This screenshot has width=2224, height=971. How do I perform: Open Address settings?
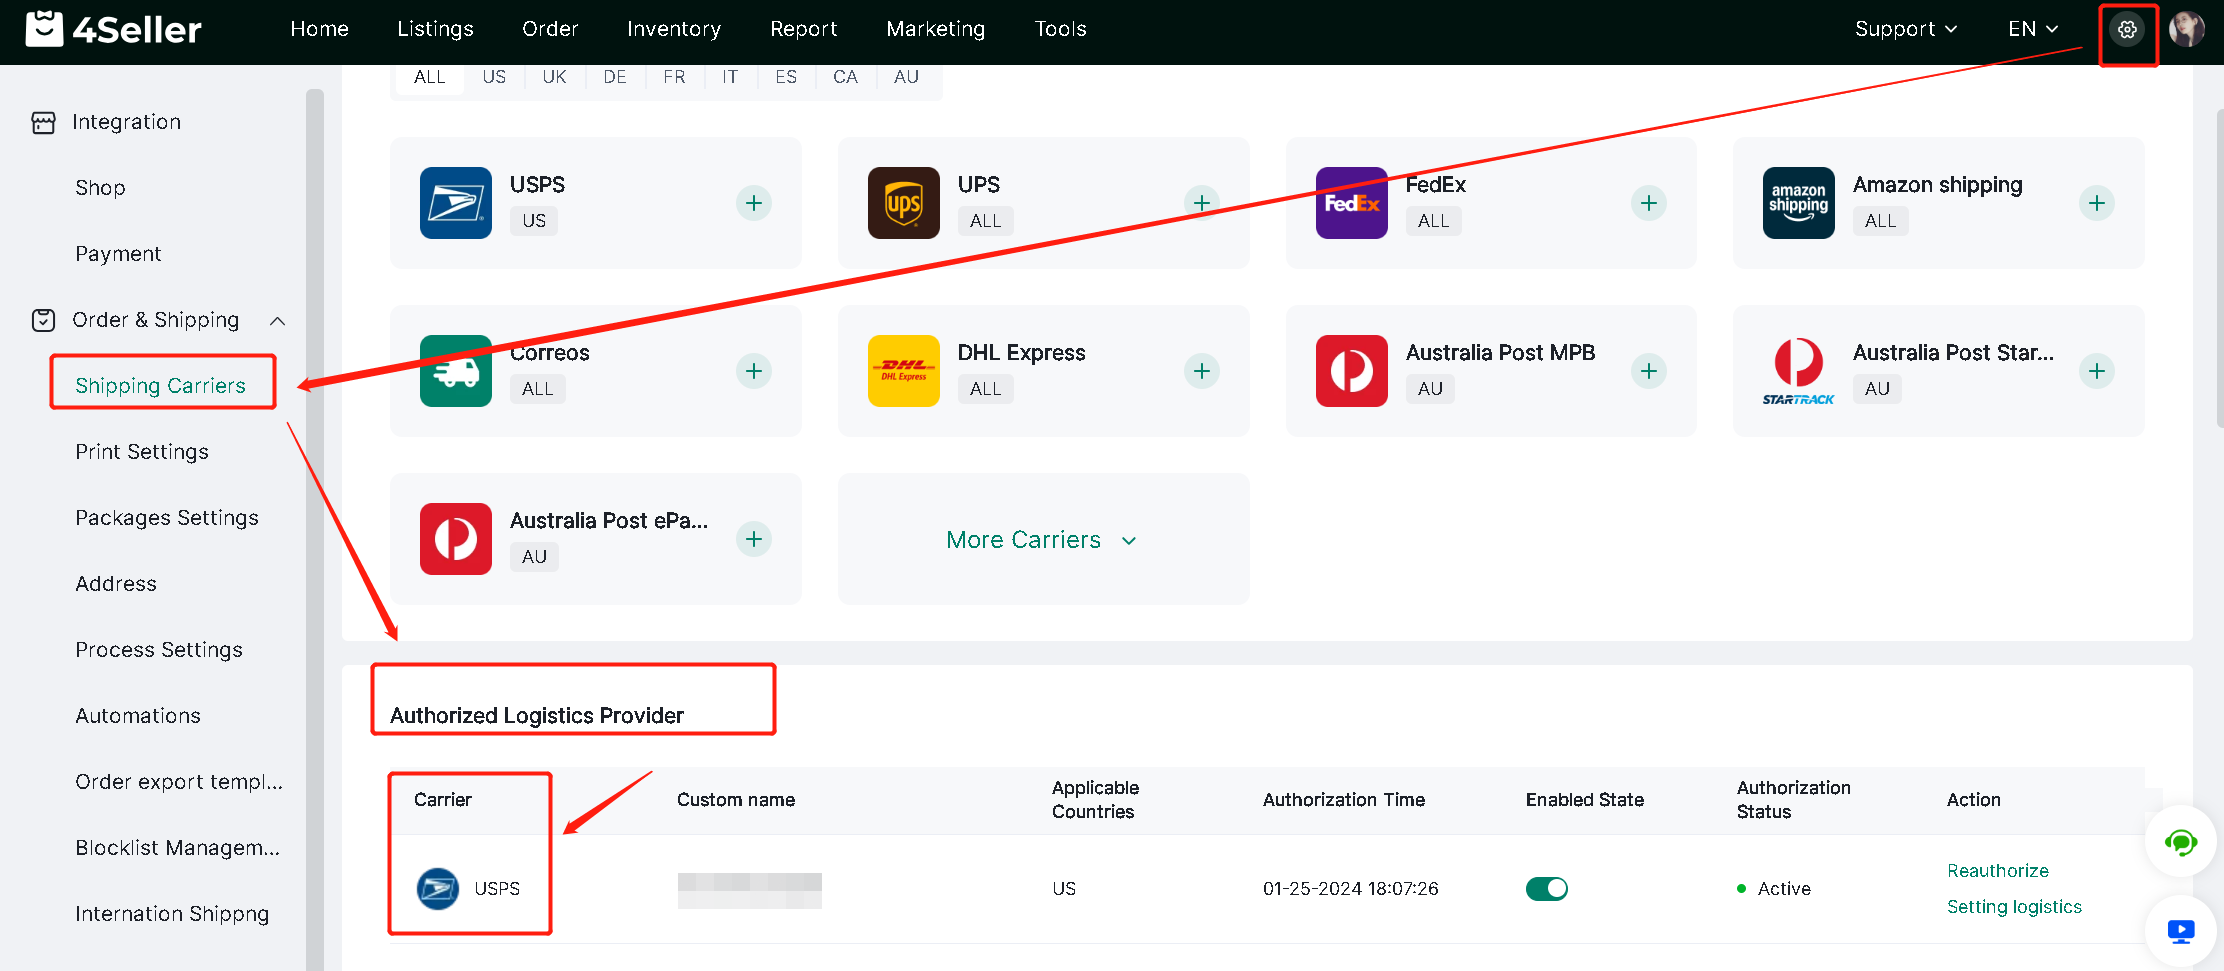coord(116,584)
